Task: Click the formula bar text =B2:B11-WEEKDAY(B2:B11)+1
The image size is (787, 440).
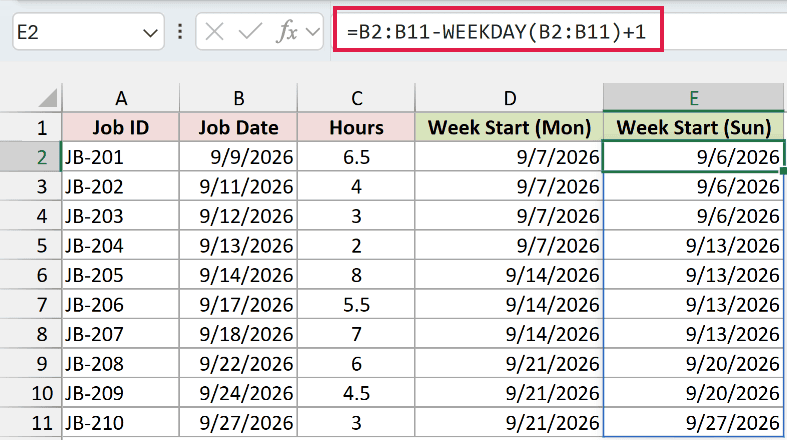Action: [x=496, y=32]
